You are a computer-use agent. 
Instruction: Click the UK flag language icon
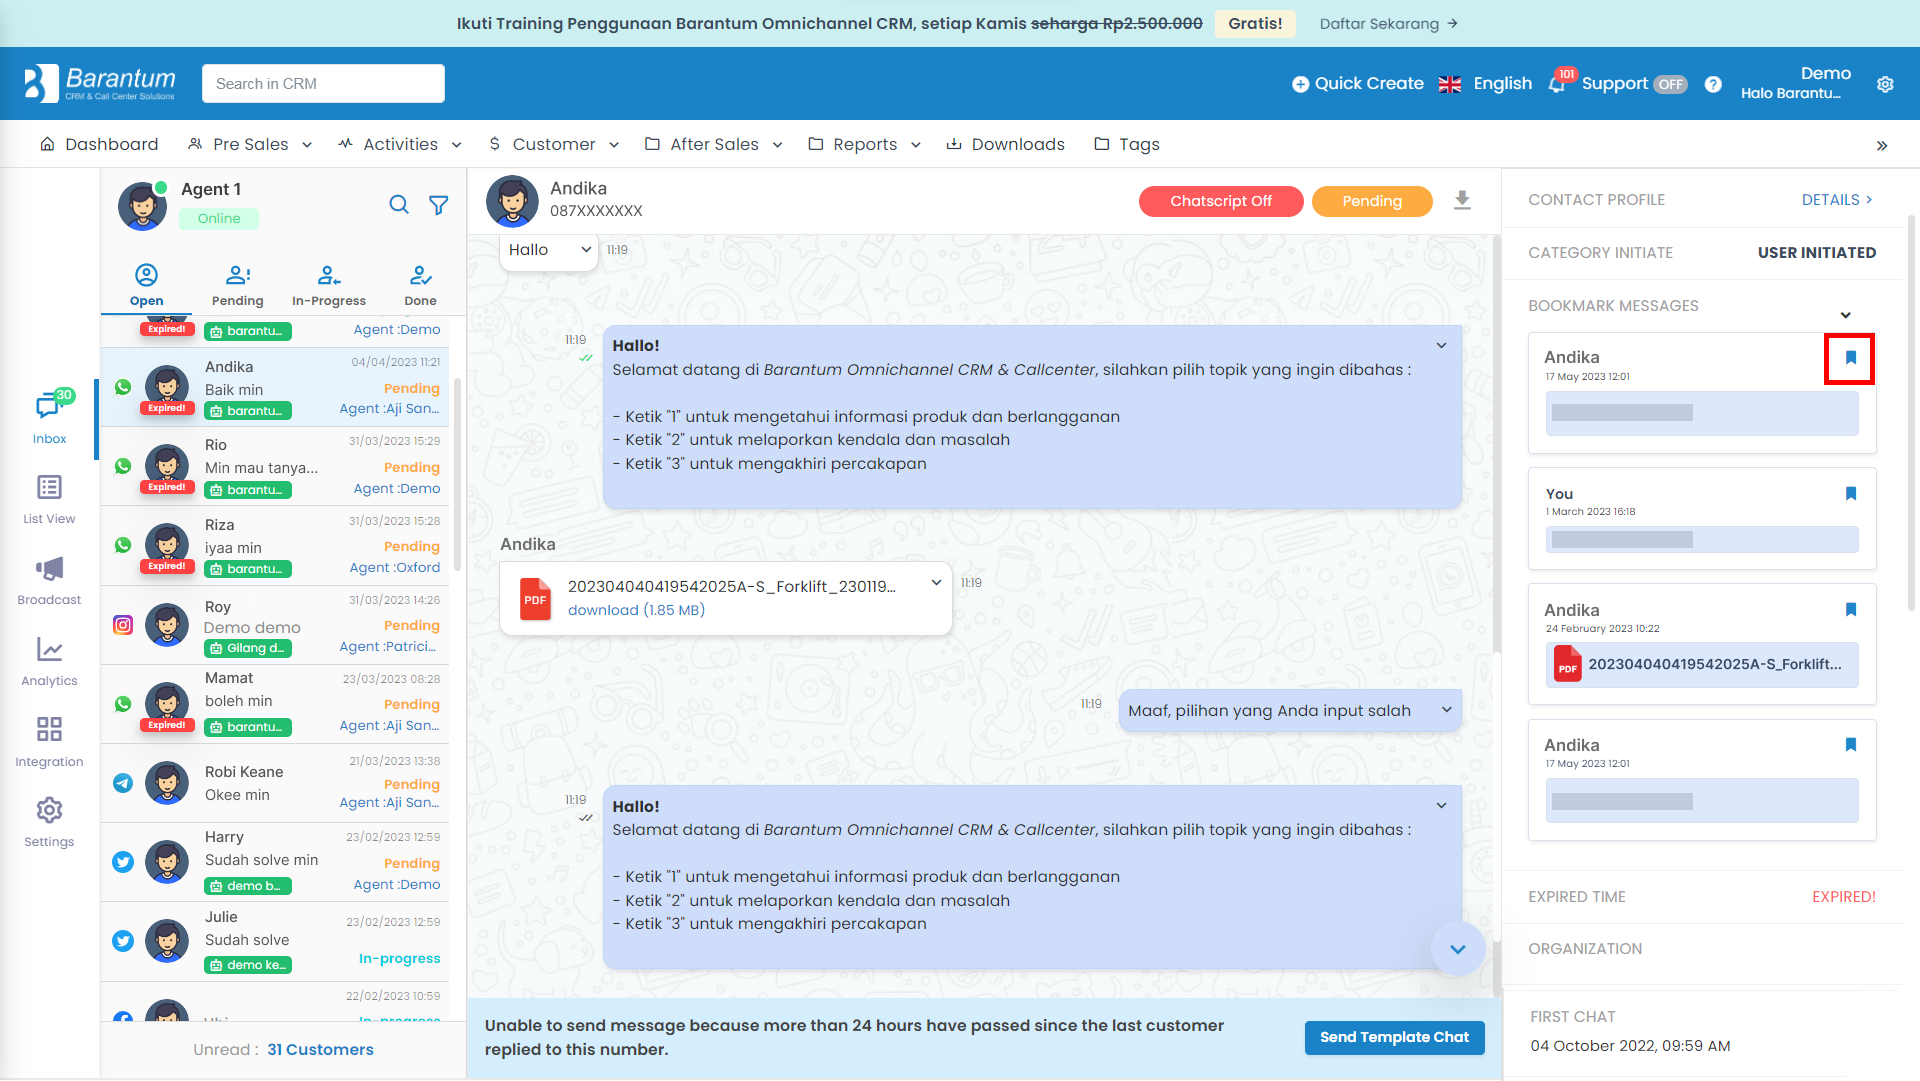tap(1450, 84)
